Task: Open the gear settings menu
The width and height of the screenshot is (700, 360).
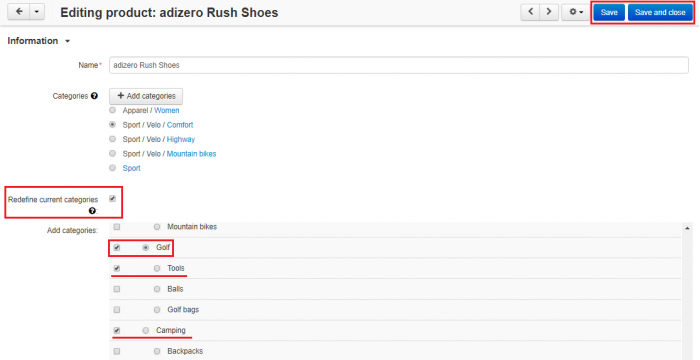Action: 576,12
